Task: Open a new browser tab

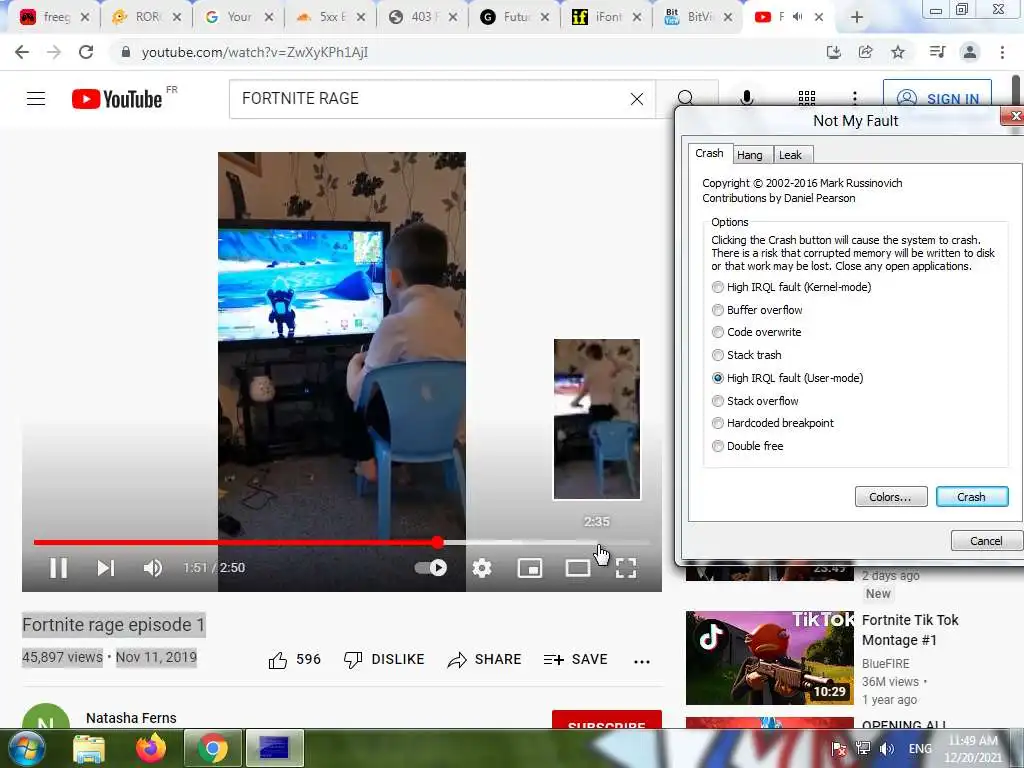Action: (857, 18)
